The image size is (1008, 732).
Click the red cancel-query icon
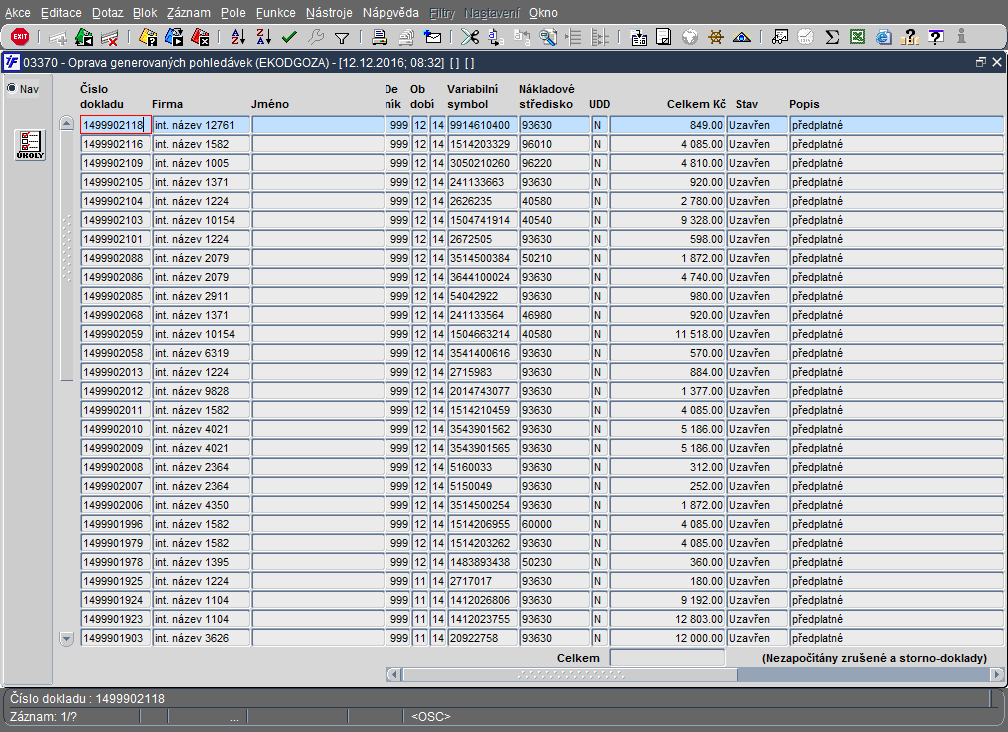(201, 37)
